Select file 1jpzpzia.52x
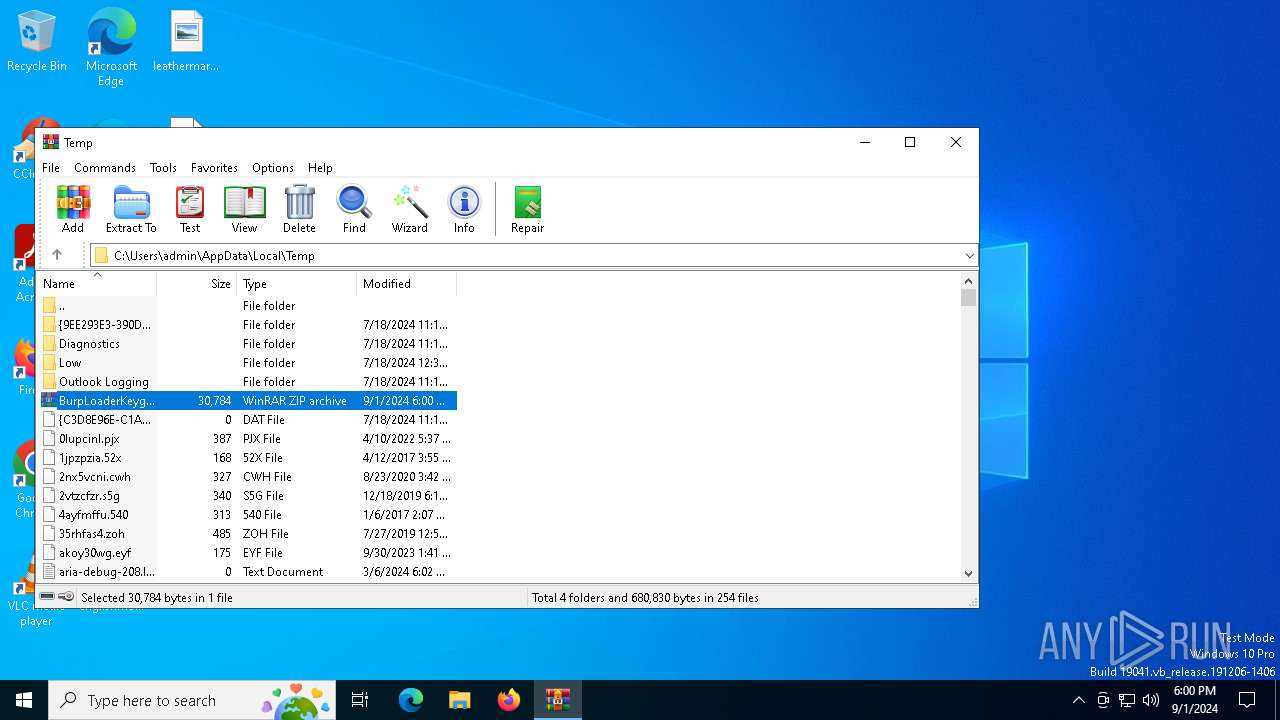This screenshot has width=1280, height=720. pyautogui.click(x=248, y=458)
